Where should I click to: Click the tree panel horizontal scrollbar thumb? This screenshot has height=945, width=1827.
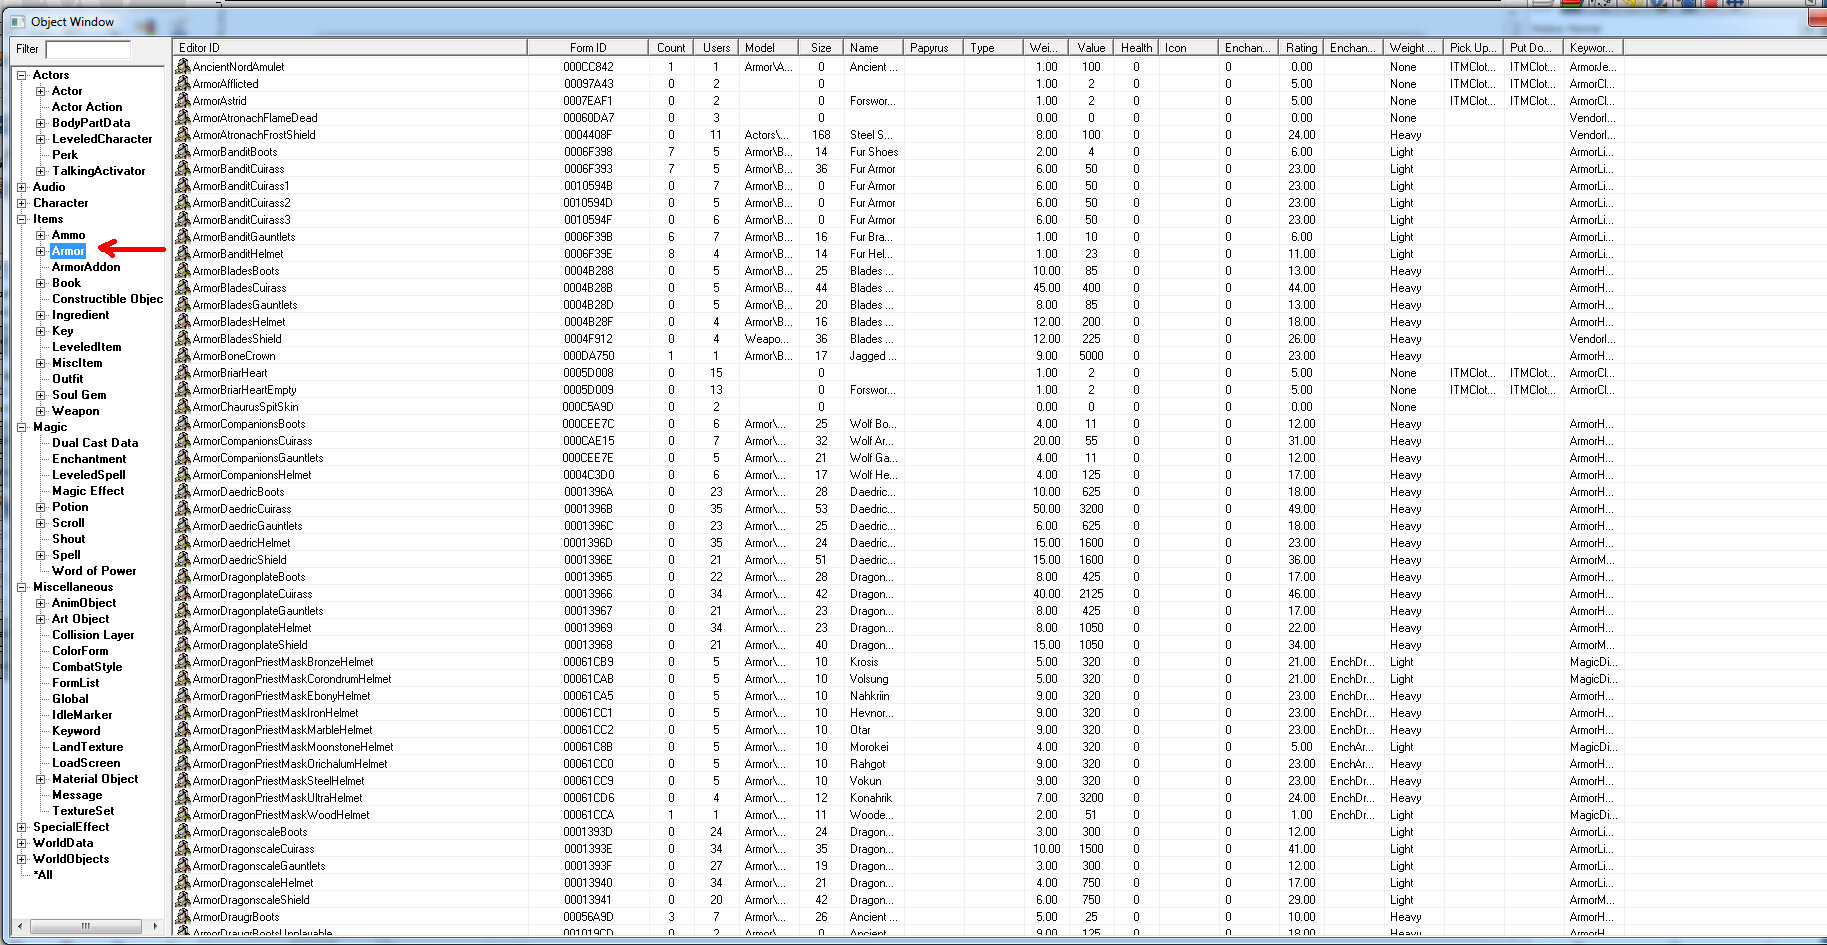click(86, 926)
